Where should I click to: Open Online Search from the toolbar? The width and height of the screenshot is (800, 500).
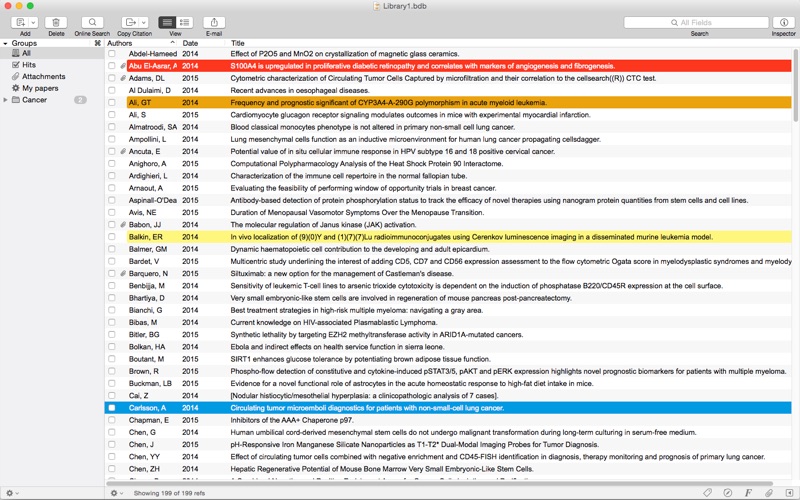(92, 22)
